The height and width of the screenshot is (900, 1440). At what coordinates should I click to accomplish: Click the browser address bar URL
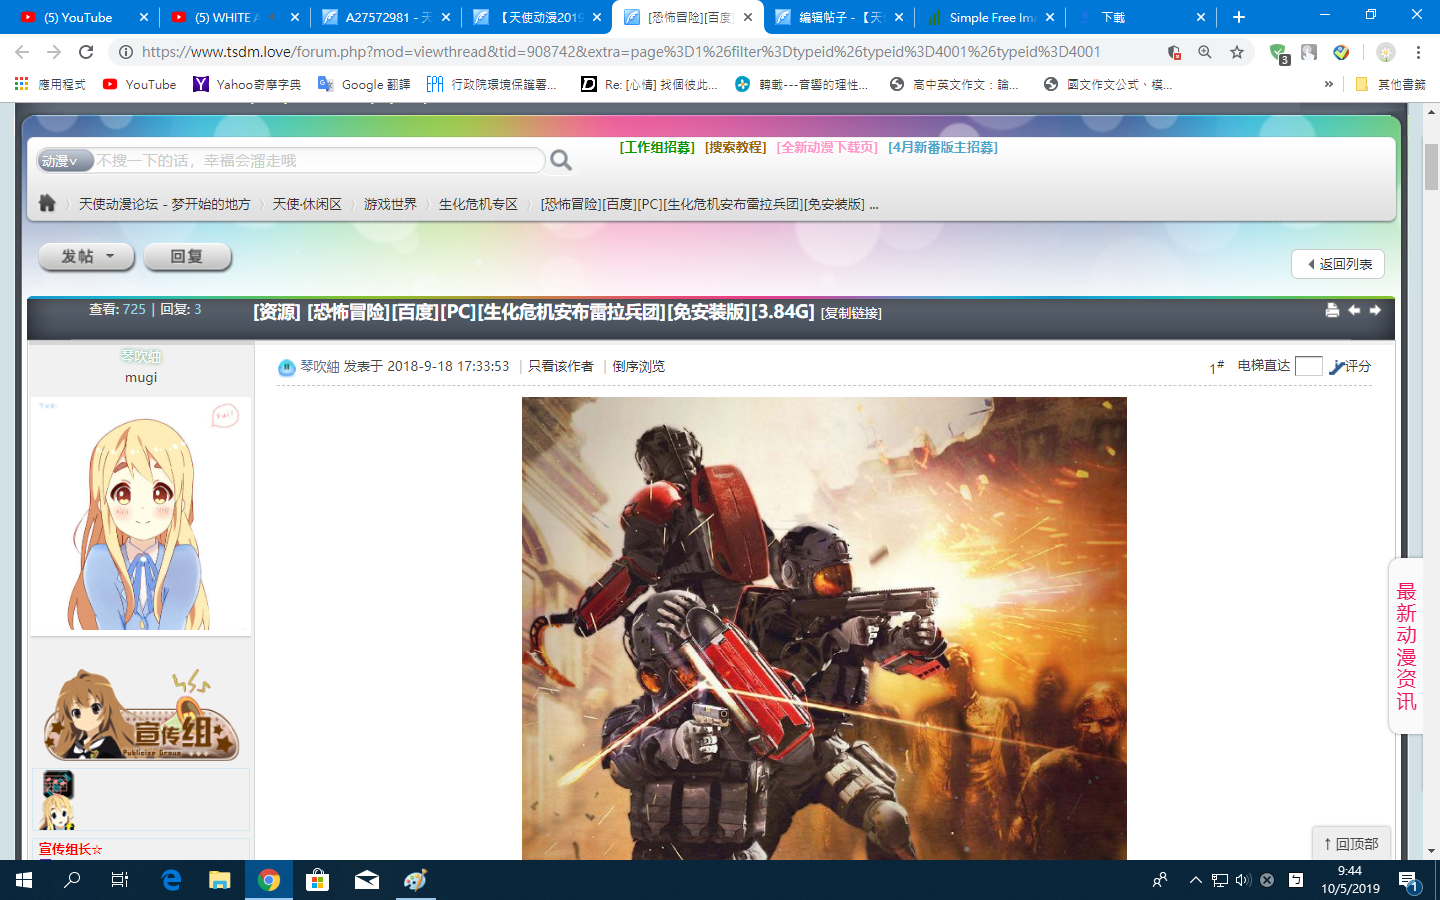point(621,52)
